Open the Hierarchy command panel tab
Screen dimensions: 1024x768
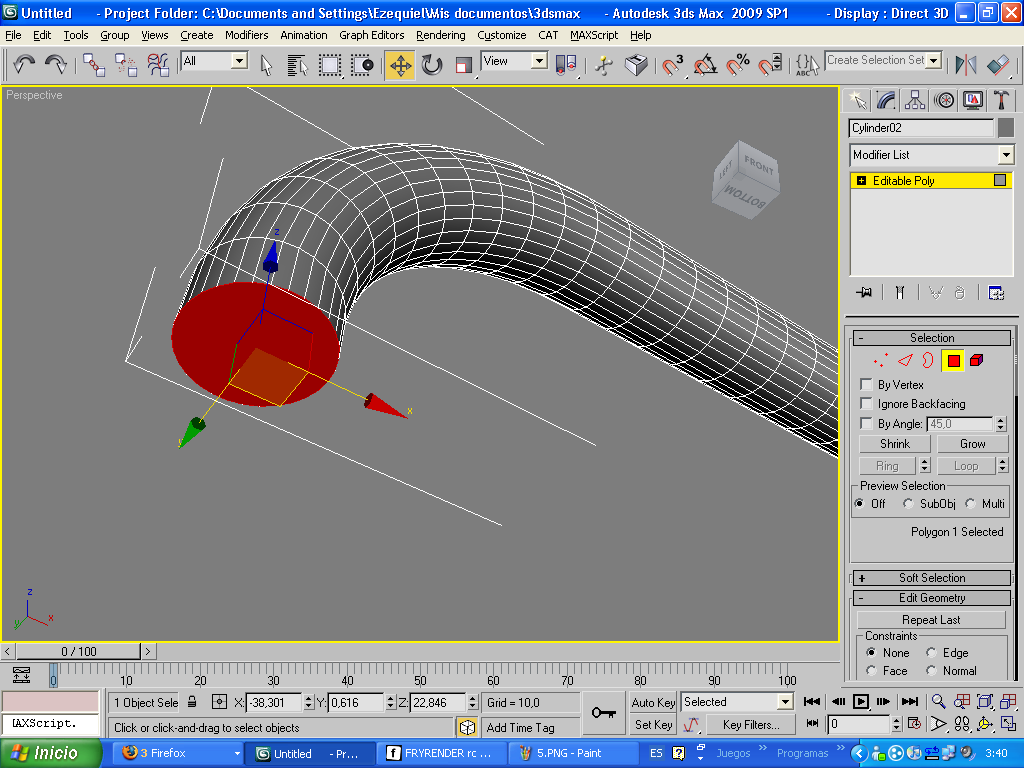(x=914, y=100)
